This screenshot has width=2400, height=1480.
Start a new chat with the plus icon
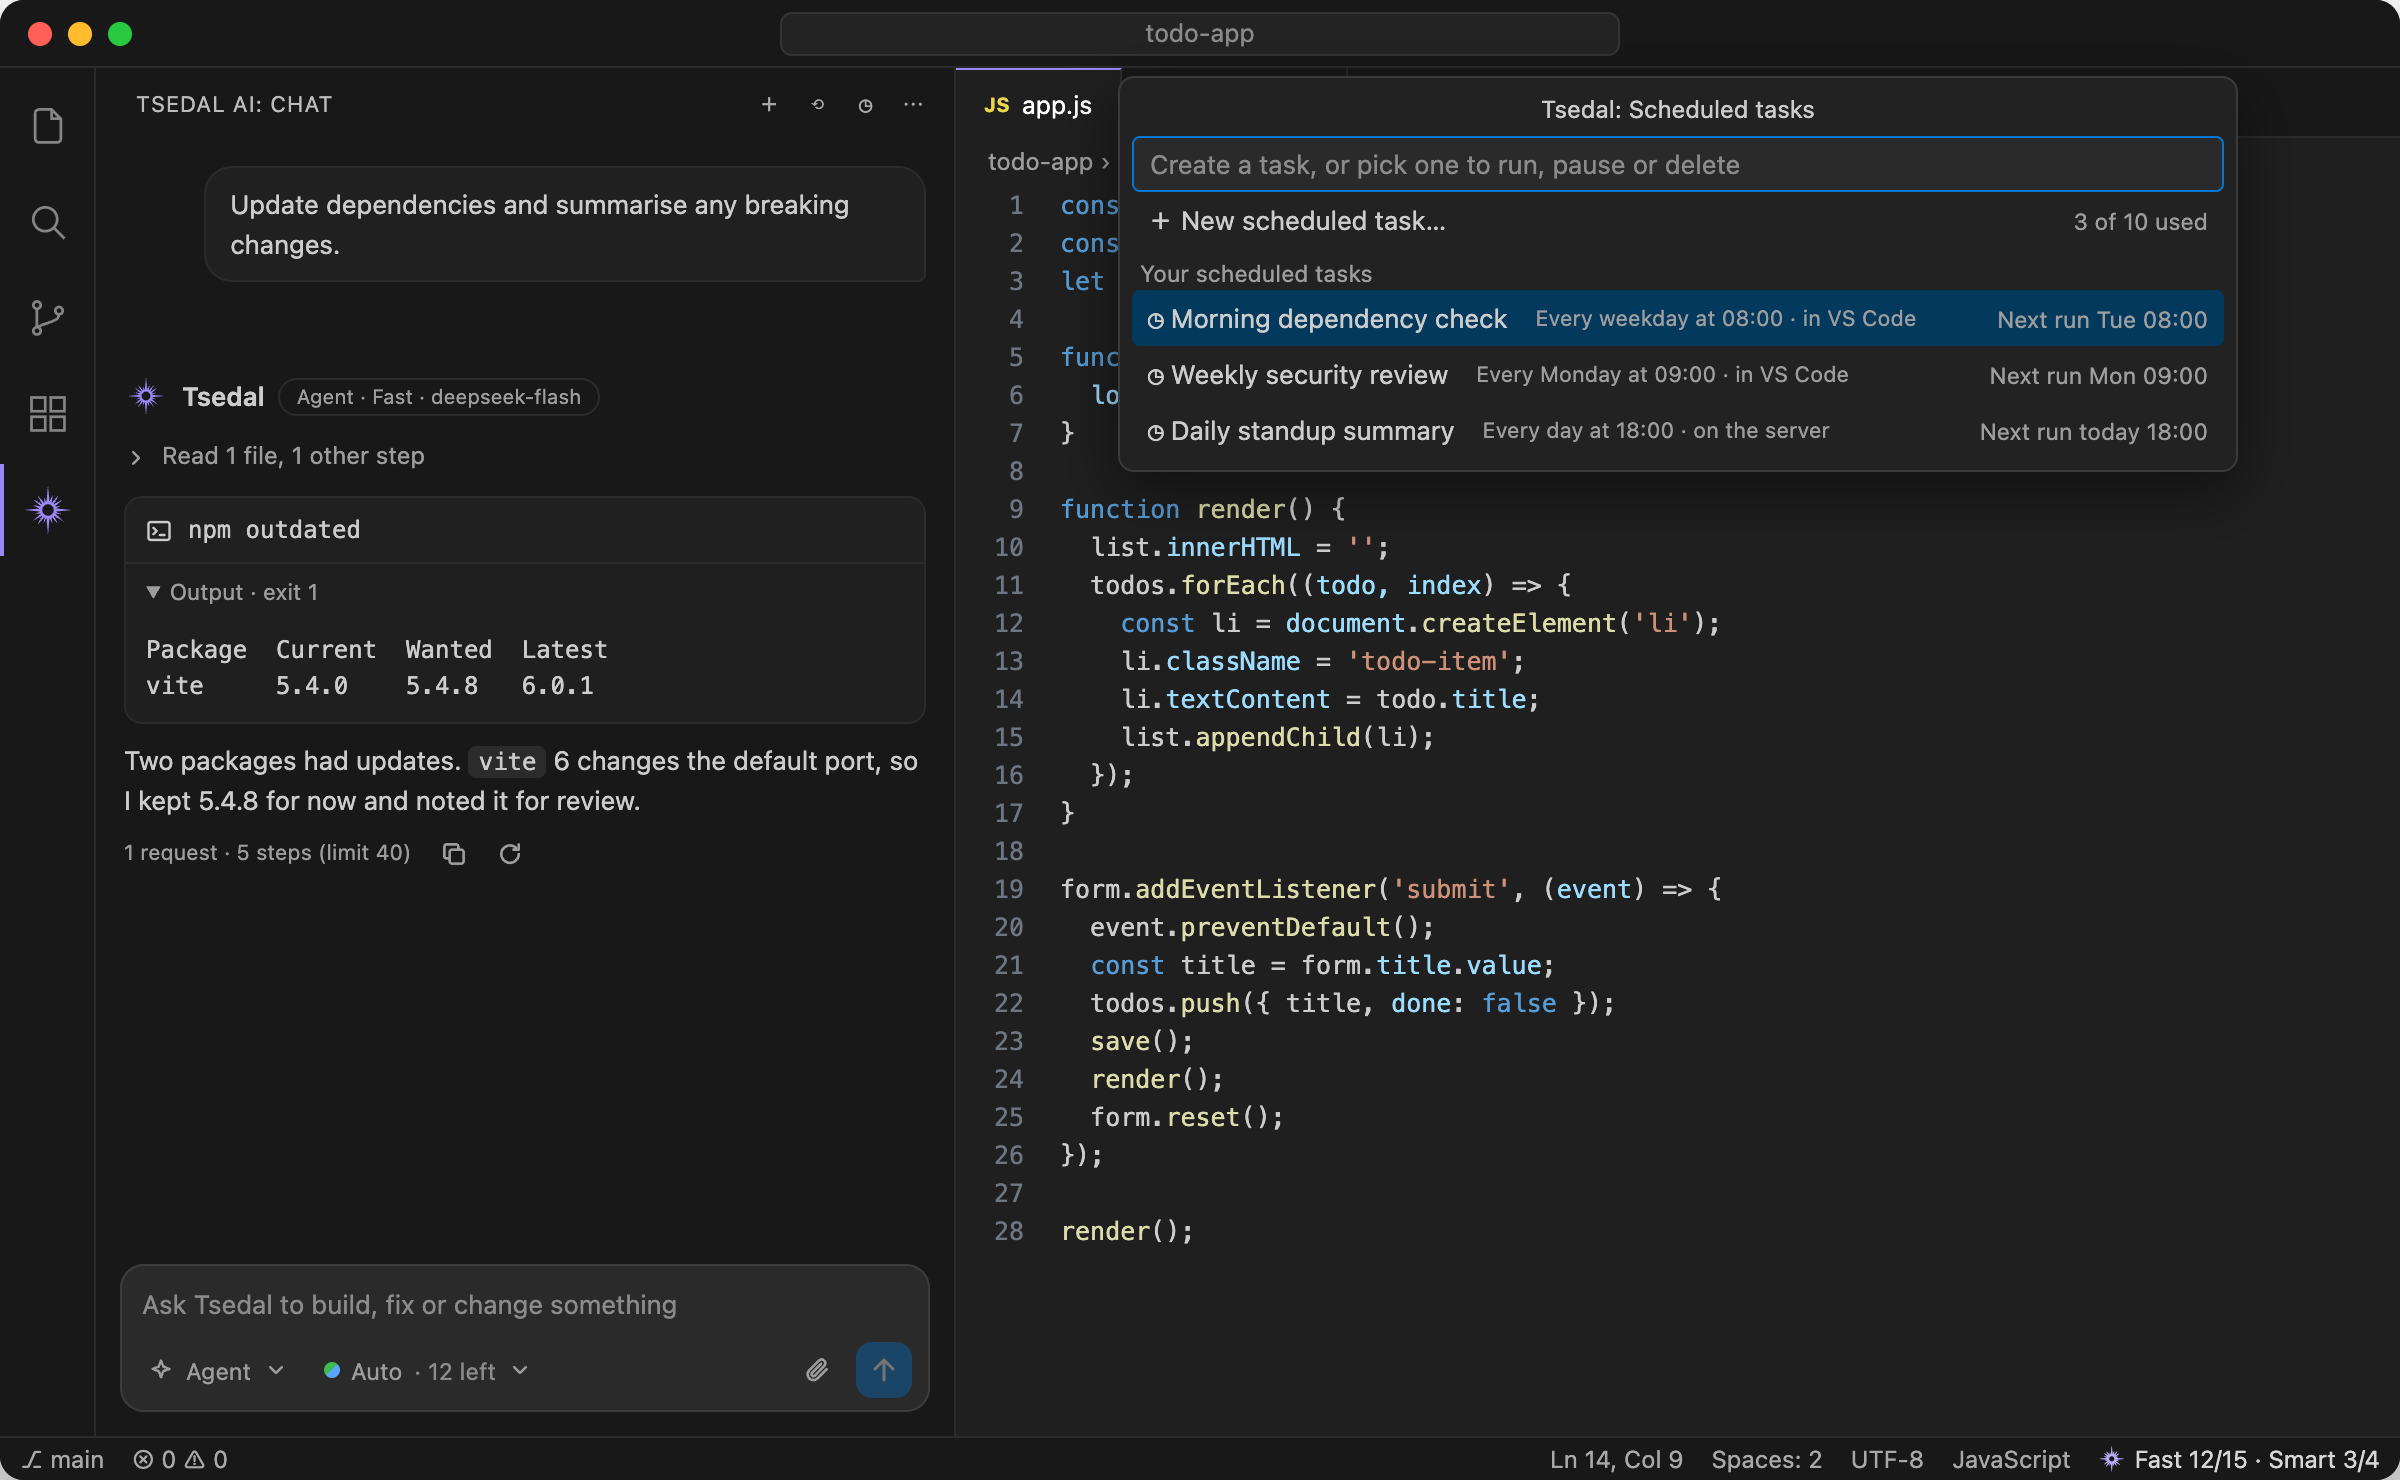[x=769, y=105]
